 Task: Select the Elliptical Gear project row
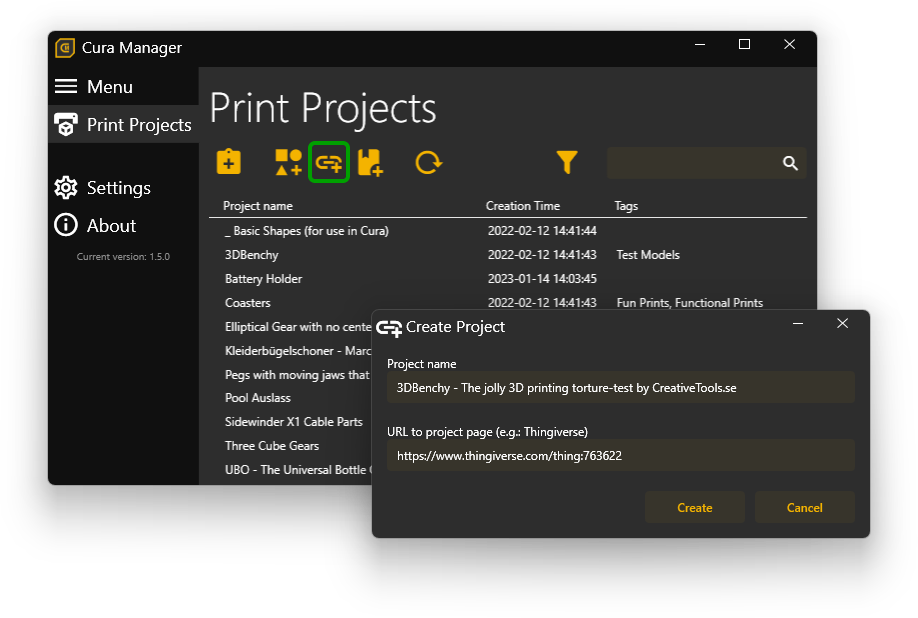[x=297, y=327]
